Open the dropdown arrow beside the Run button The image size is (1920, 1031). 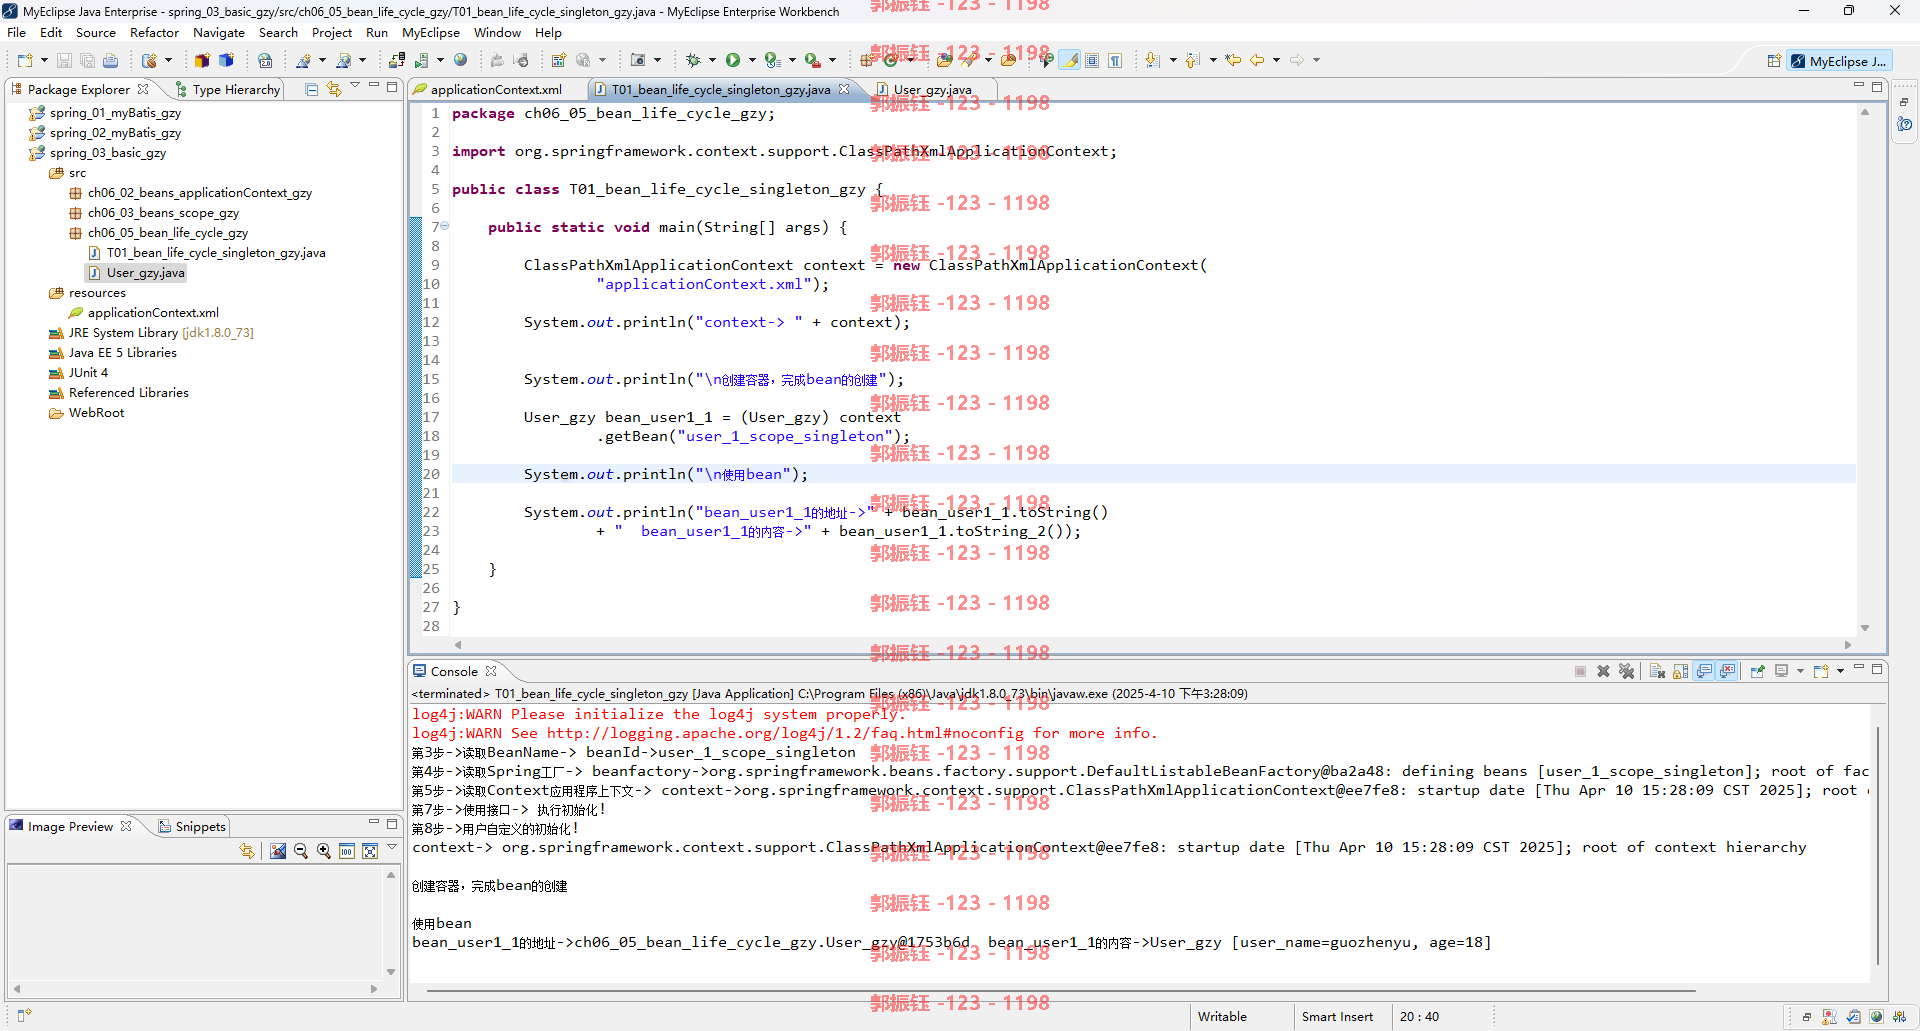coord(751,60)
